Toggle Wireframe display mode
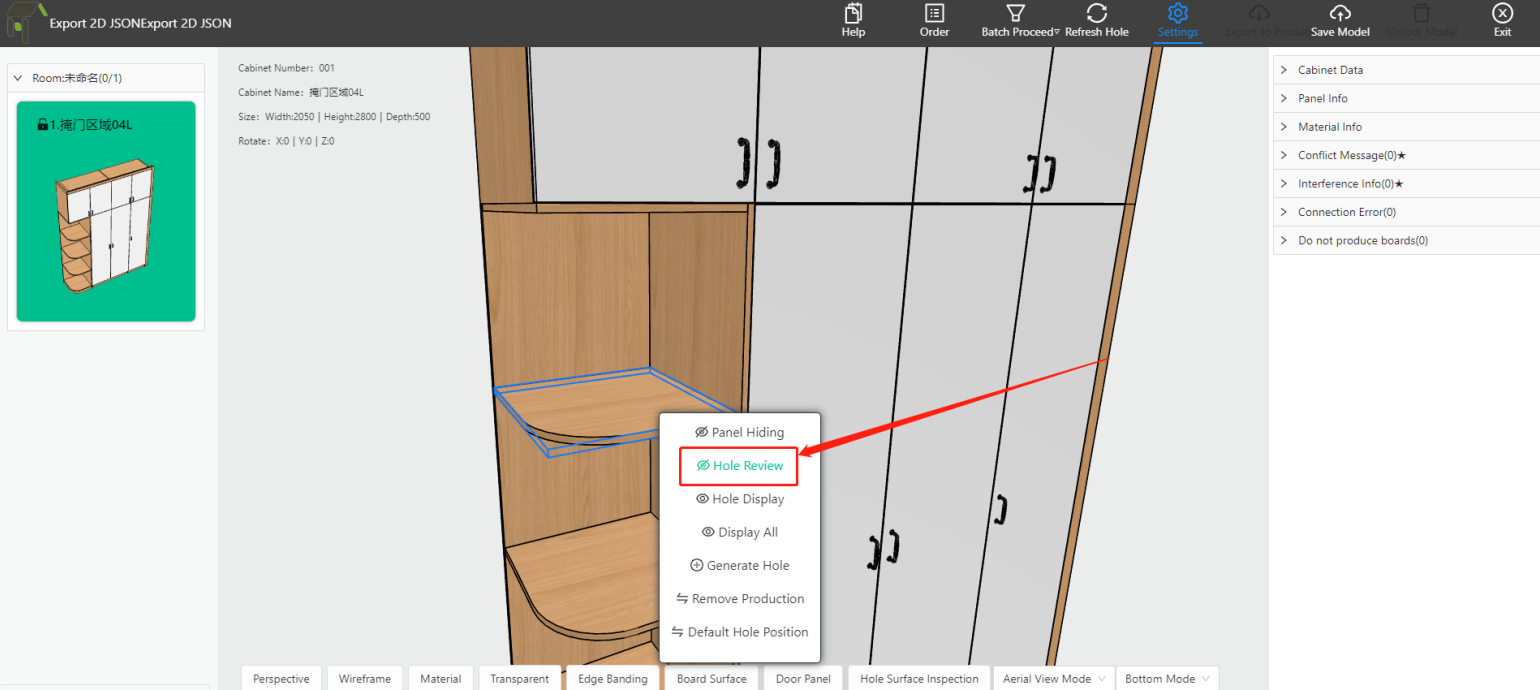This screenshot has width=1540, height=690. pos(365,678)
